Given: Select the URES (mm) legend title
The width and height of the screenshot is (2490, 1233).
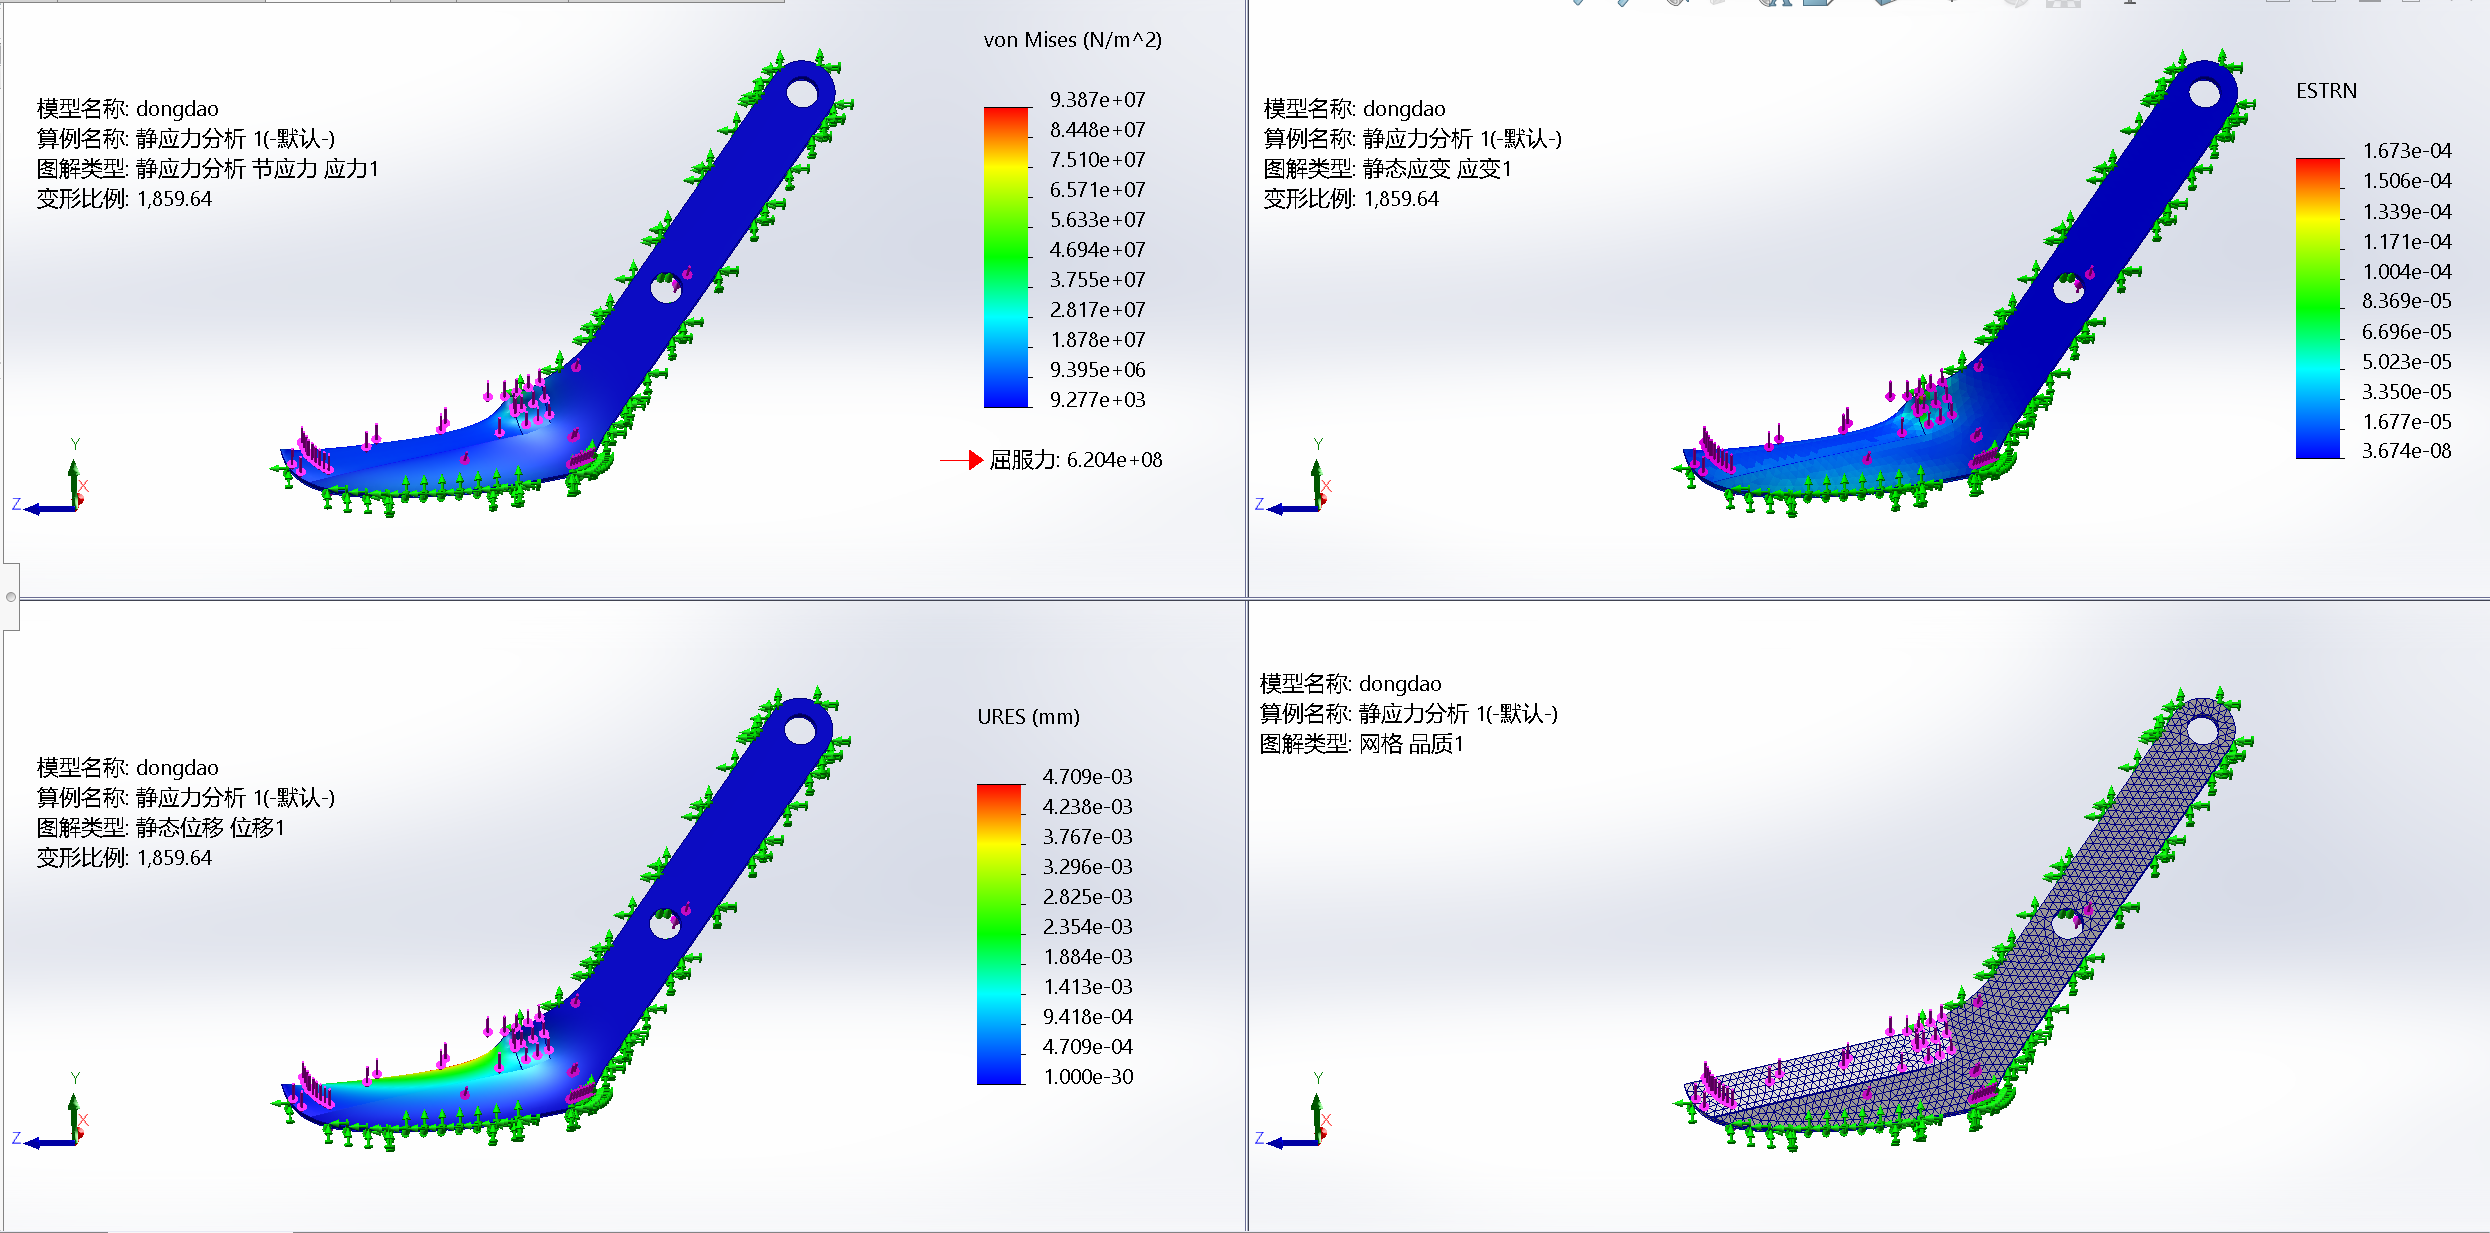Looking at the screenshot, I should [x=1028, y=717].
